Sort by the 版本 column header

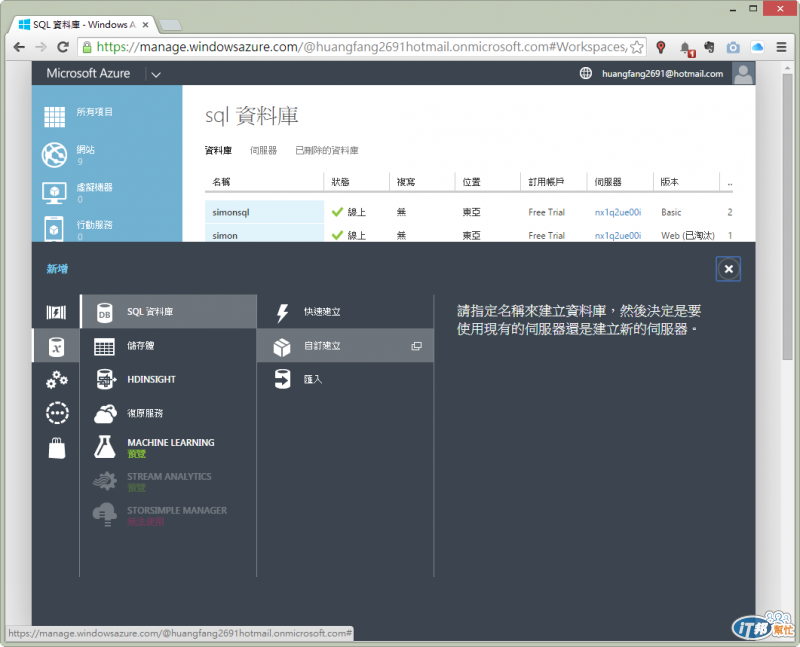tap(669, 182)
